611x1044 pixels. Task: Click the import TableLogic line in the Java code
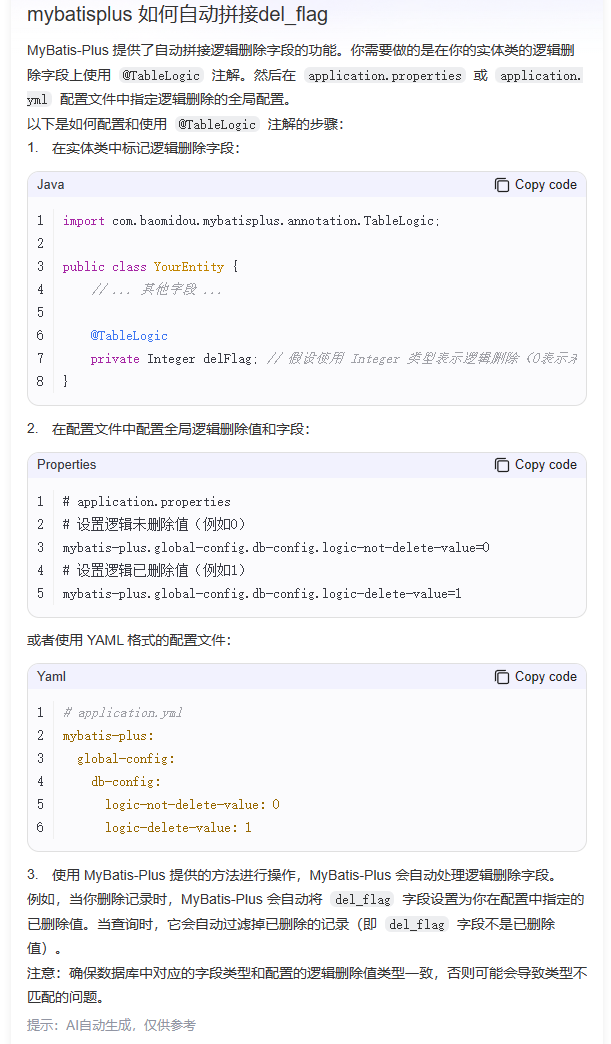tap(250, 221)
